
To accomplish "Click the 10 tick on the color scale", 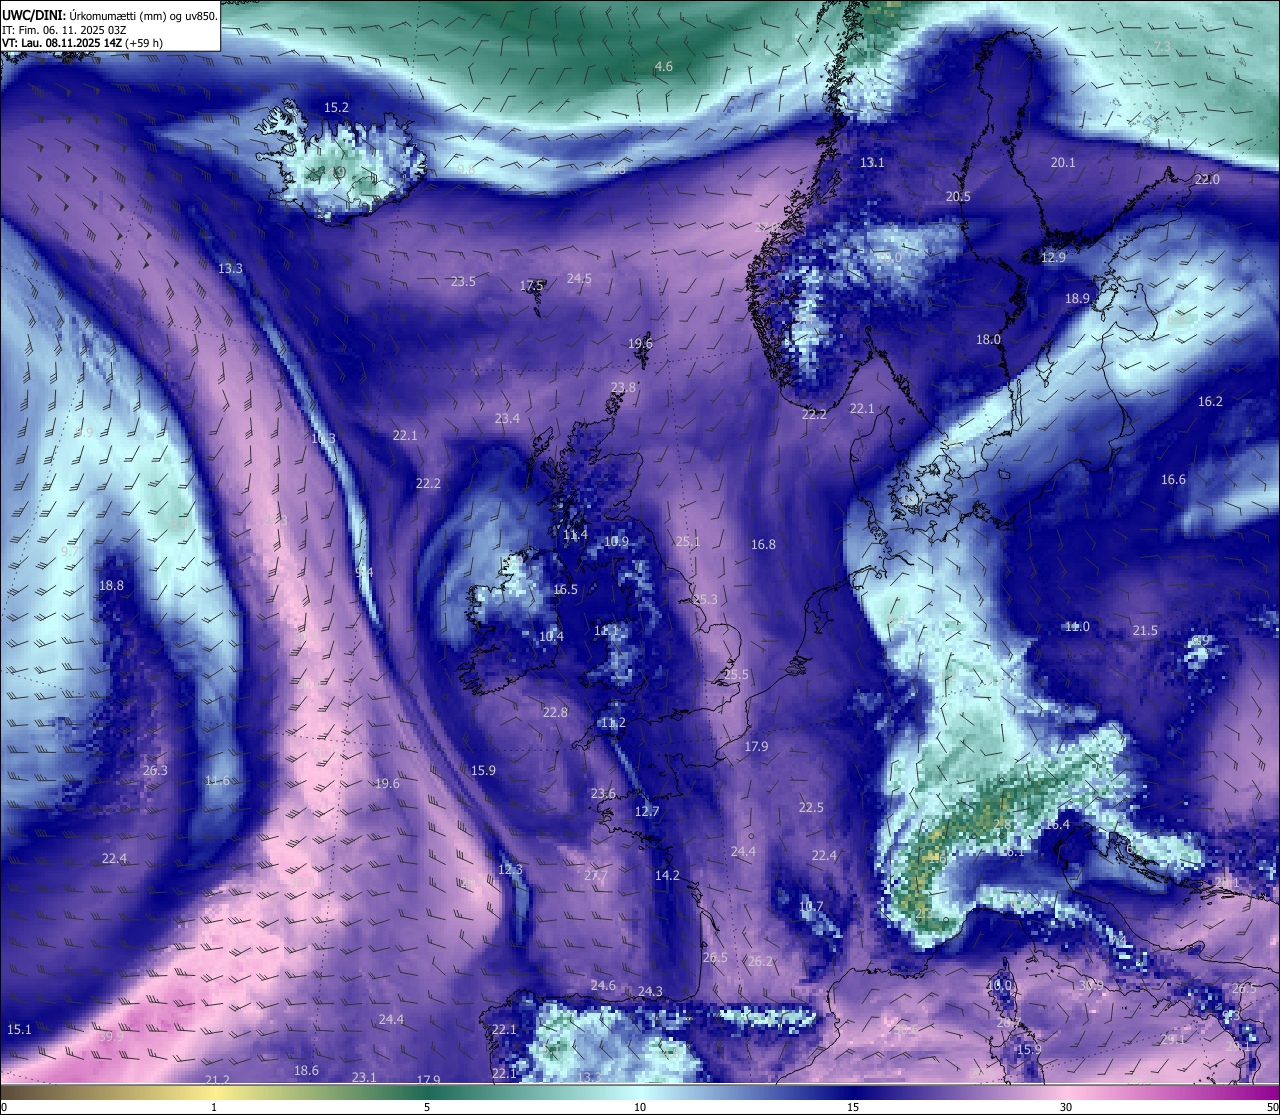I will point(640,1107).
